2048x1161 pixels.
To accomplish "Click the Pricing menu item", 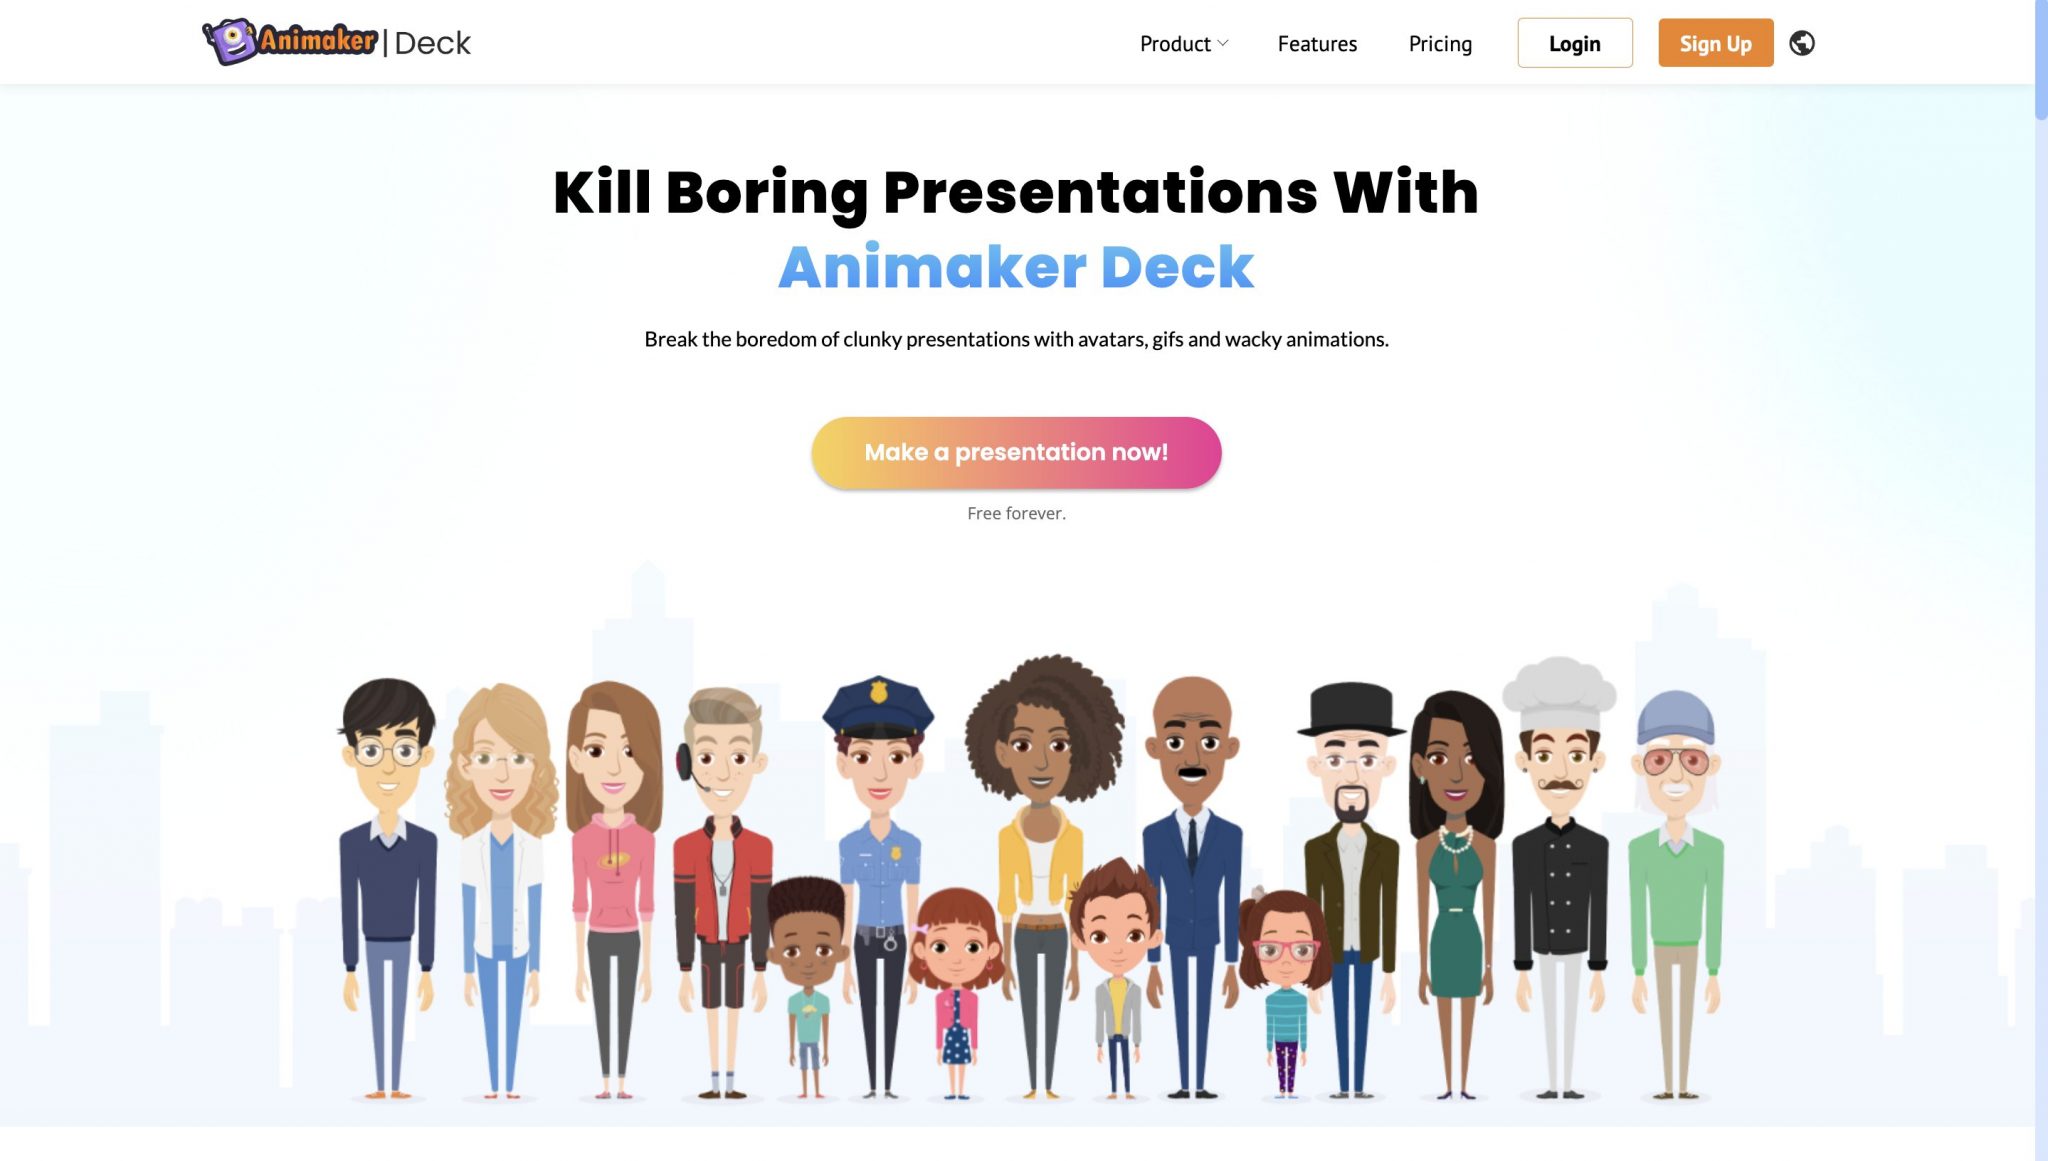I will 1440,42.
